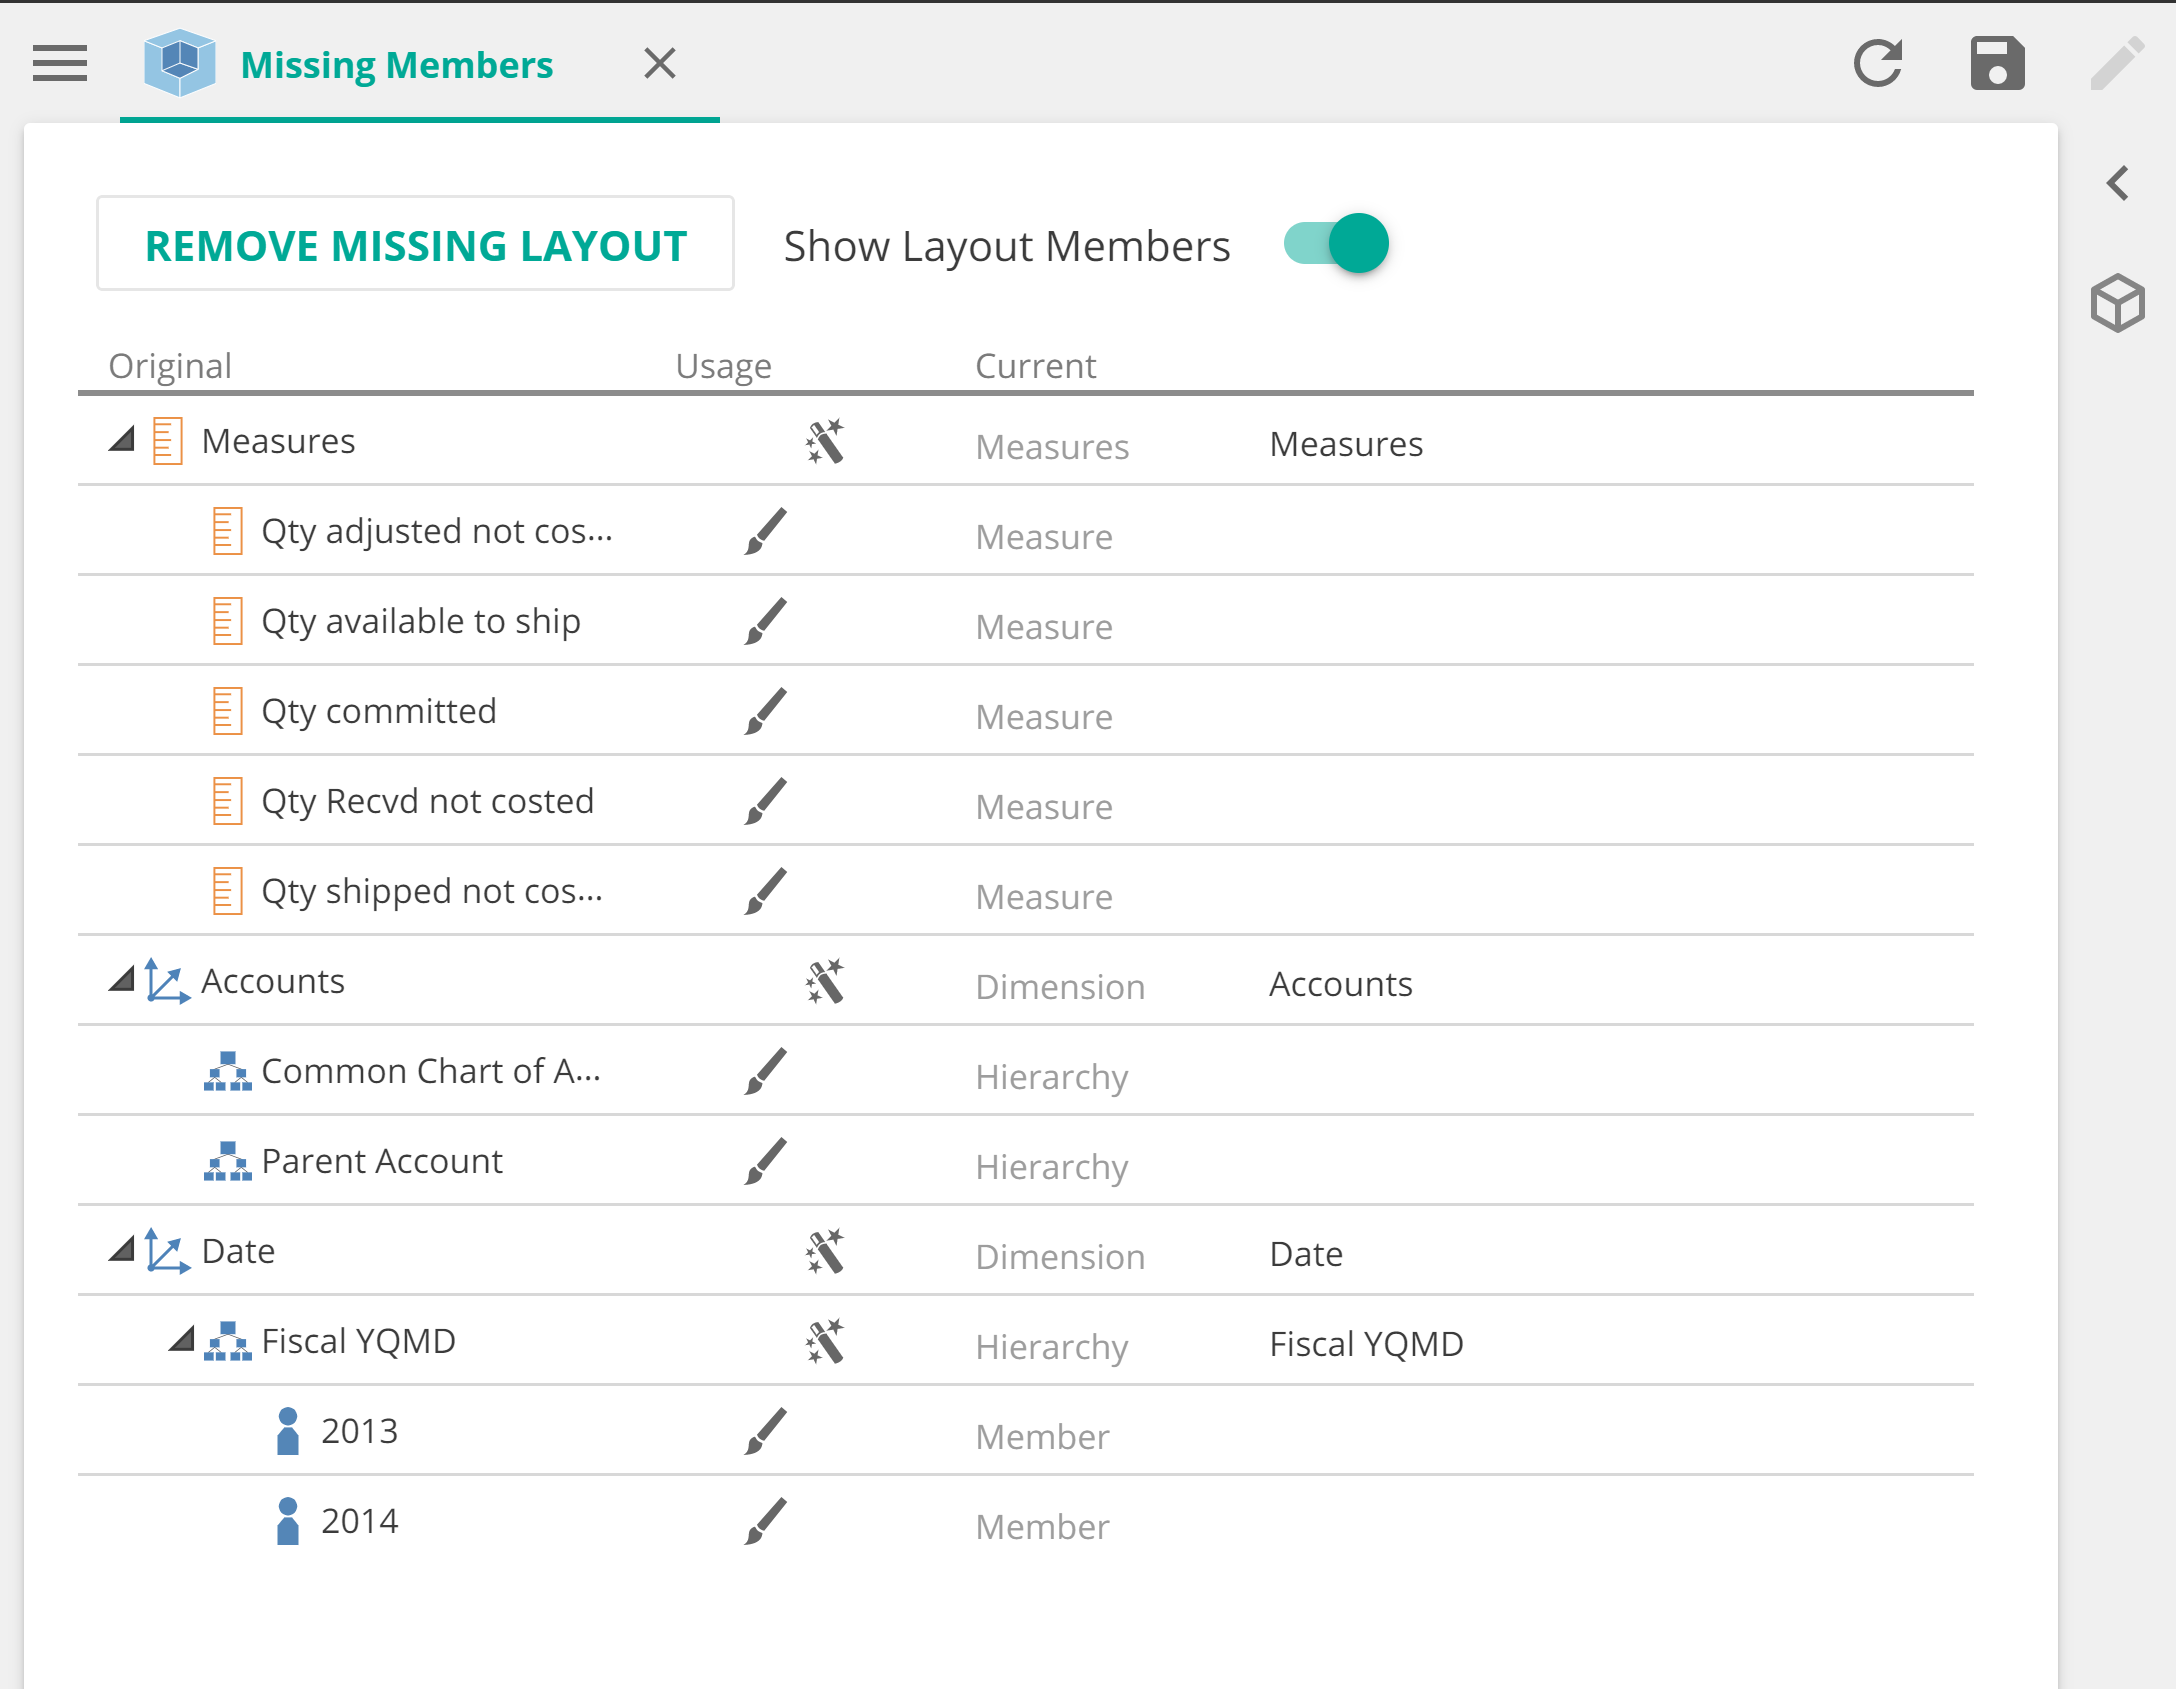Collapse the Accounts dimension node

[122, 978]
